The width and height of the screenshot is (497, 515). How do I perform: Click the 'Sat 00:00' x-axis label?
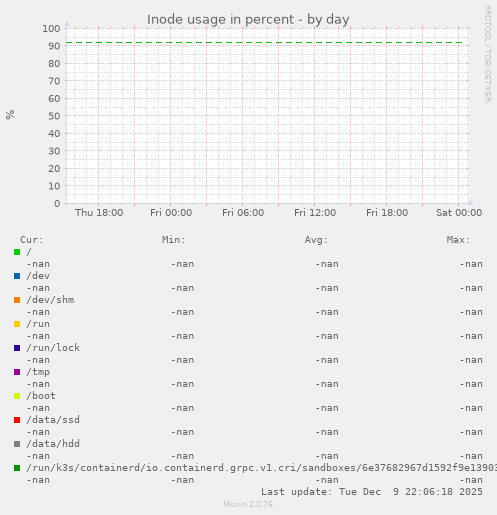(459, 213)
